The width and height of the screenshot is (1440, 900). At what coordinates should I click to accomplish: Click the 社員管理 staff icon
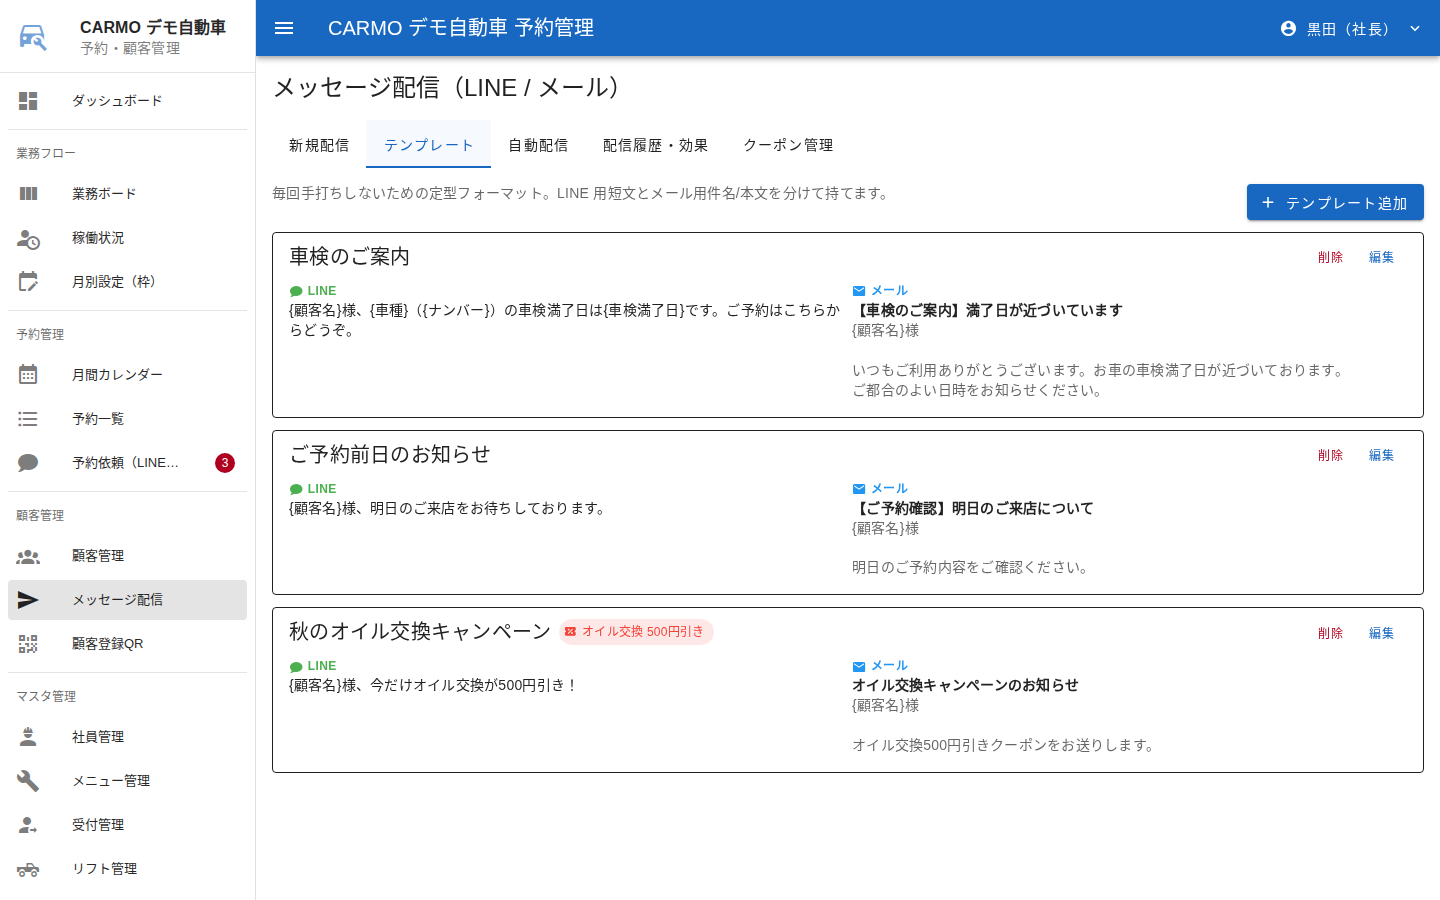pyautogui.click(x=28, y=737)
